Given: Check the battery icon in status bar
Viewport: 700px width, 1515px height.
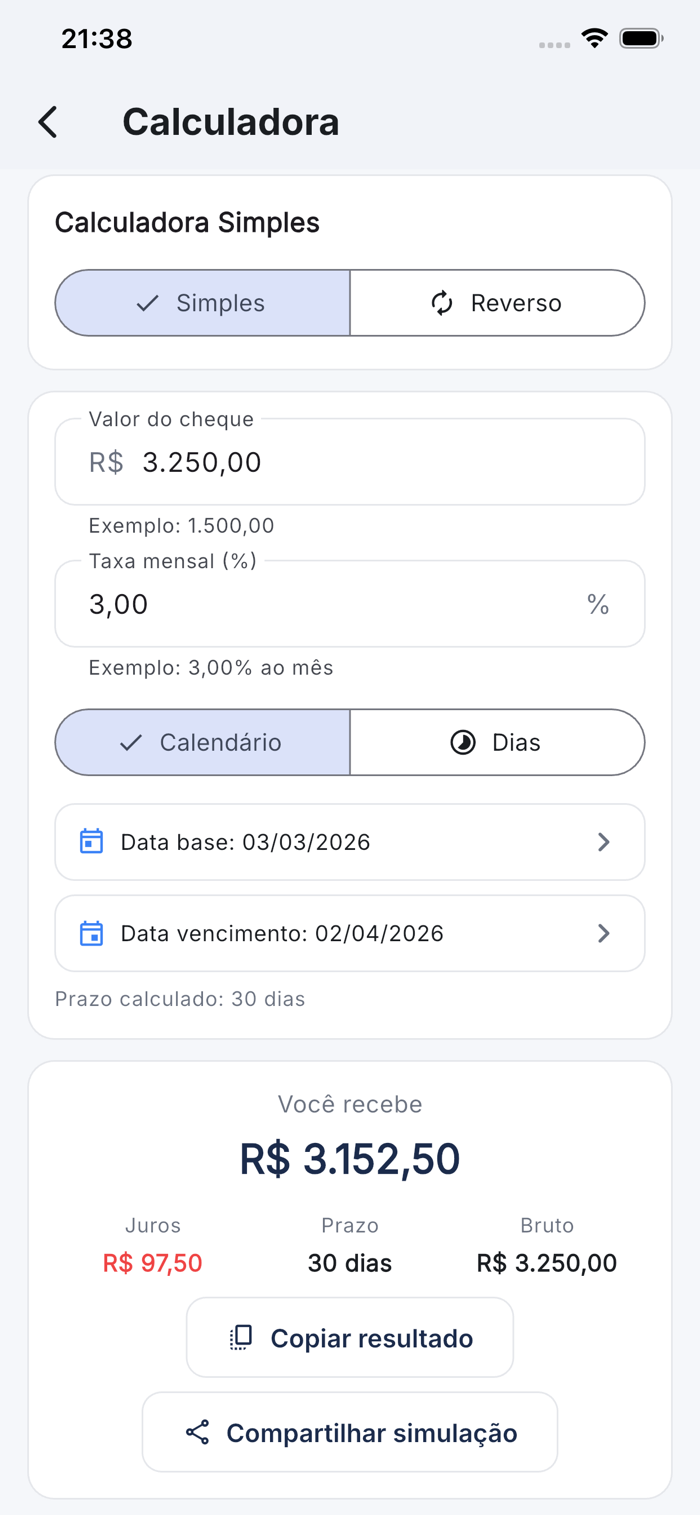Looking at the screenshot, I should tap(641, 39).
